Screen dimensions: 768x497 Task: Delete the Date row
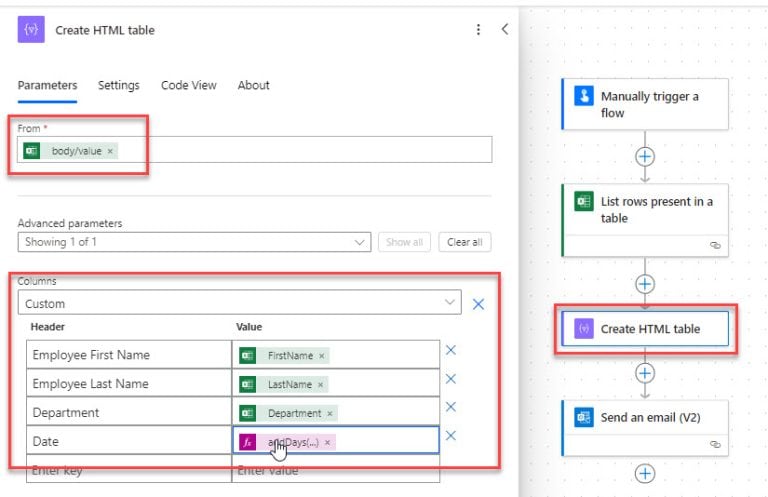coord(451,435)
